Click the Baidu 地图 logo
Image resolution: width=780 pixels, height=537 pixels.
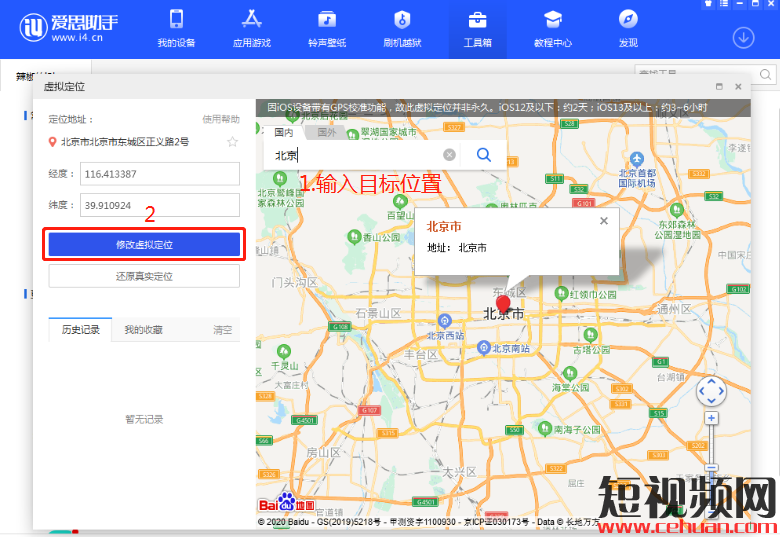coord(287,503)
